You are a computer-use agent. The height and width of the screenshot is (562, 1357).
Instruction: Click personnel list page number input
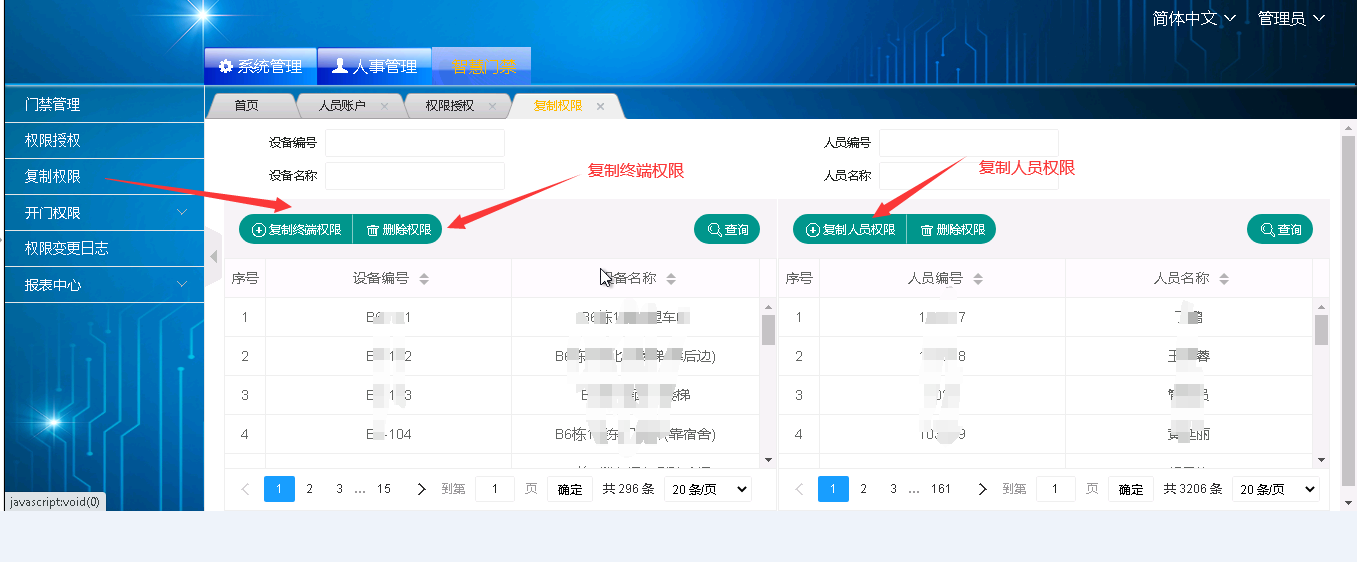[1056, 489]
